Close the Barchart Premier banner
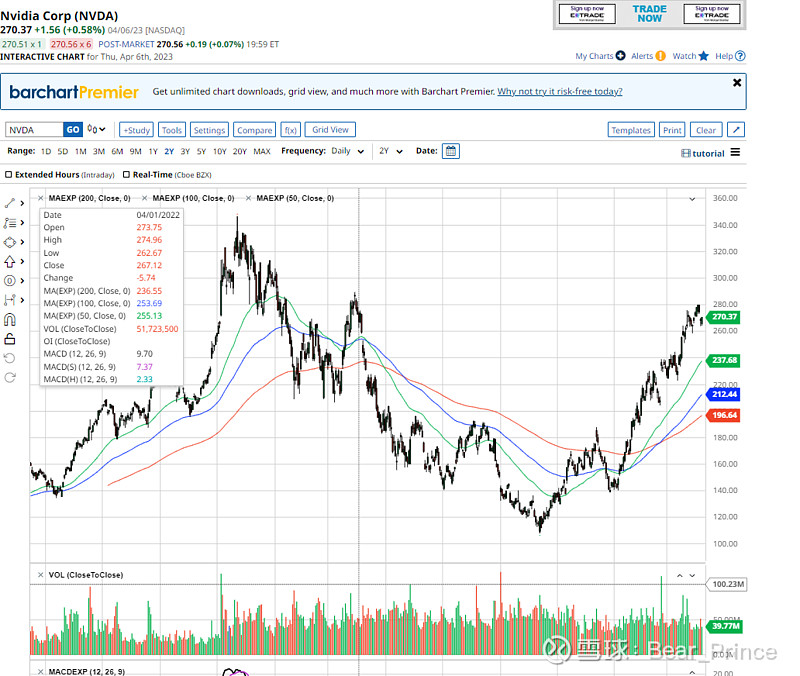 tap(737, 83)
